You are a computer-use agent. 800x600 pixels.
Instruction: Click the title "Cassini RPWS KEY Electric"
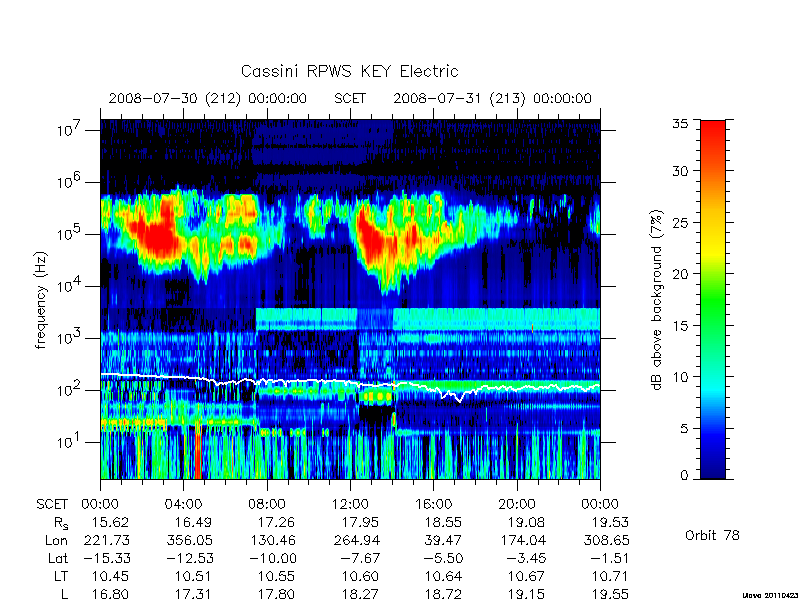(x=349, y=71)
